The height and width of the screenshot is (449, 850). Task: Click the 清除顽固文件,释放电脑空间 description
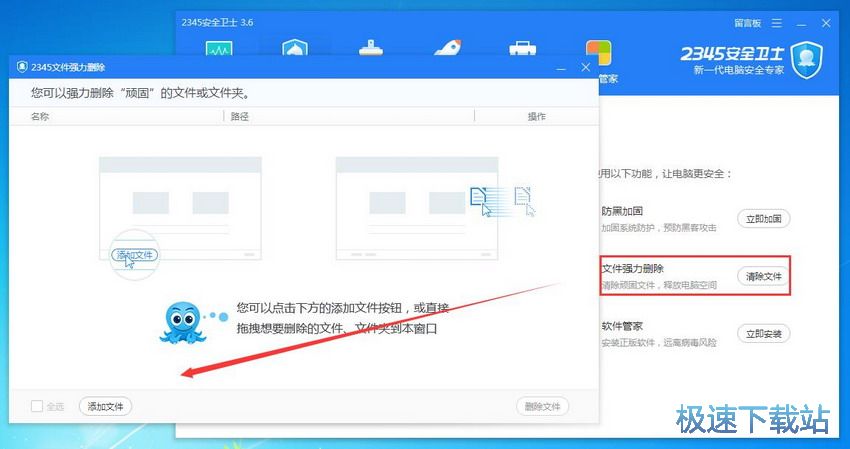659,285
